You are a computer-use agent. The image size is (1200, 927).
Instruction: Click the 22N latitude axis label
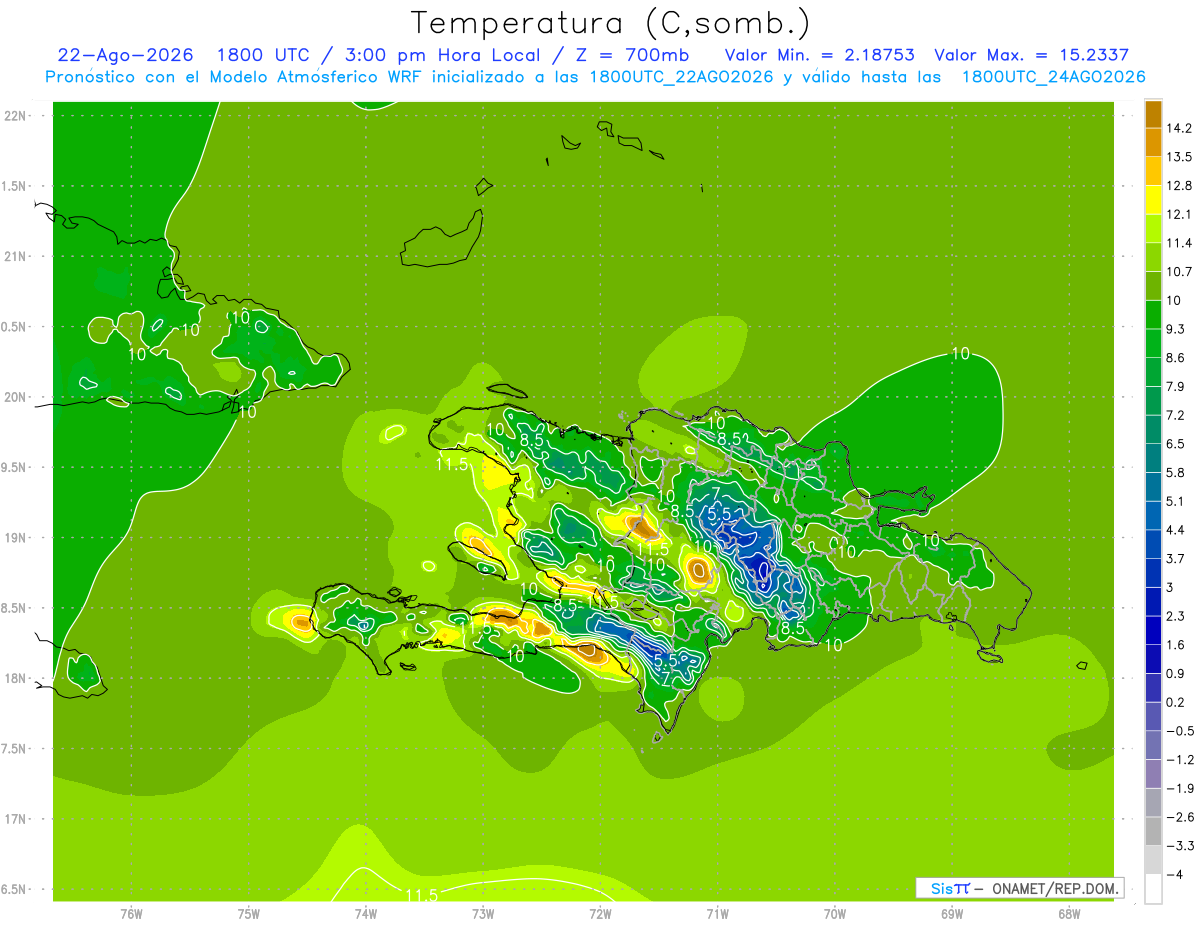(15, 116)
